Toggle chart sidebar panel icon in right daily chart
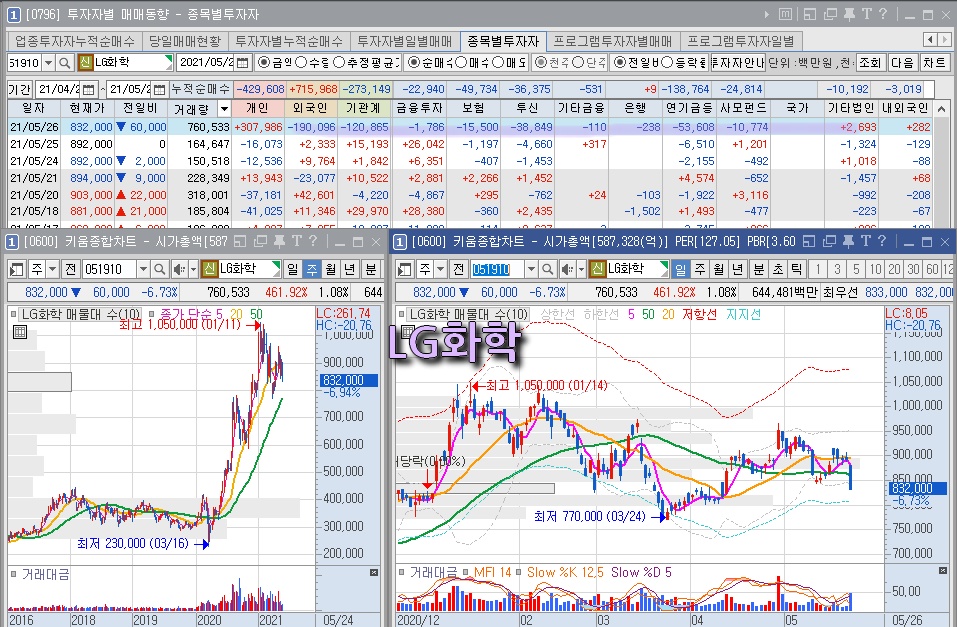This screenshot has height=627, width=957. pos(405,269)
